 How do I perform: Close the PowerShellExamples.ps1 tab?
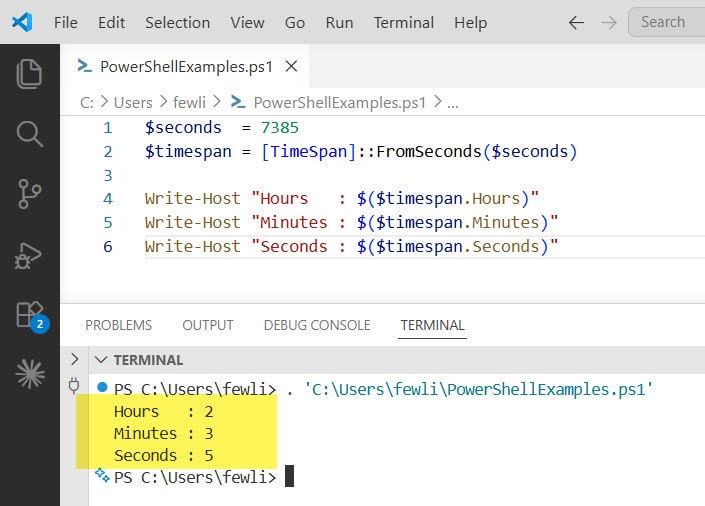coord(291,67)
